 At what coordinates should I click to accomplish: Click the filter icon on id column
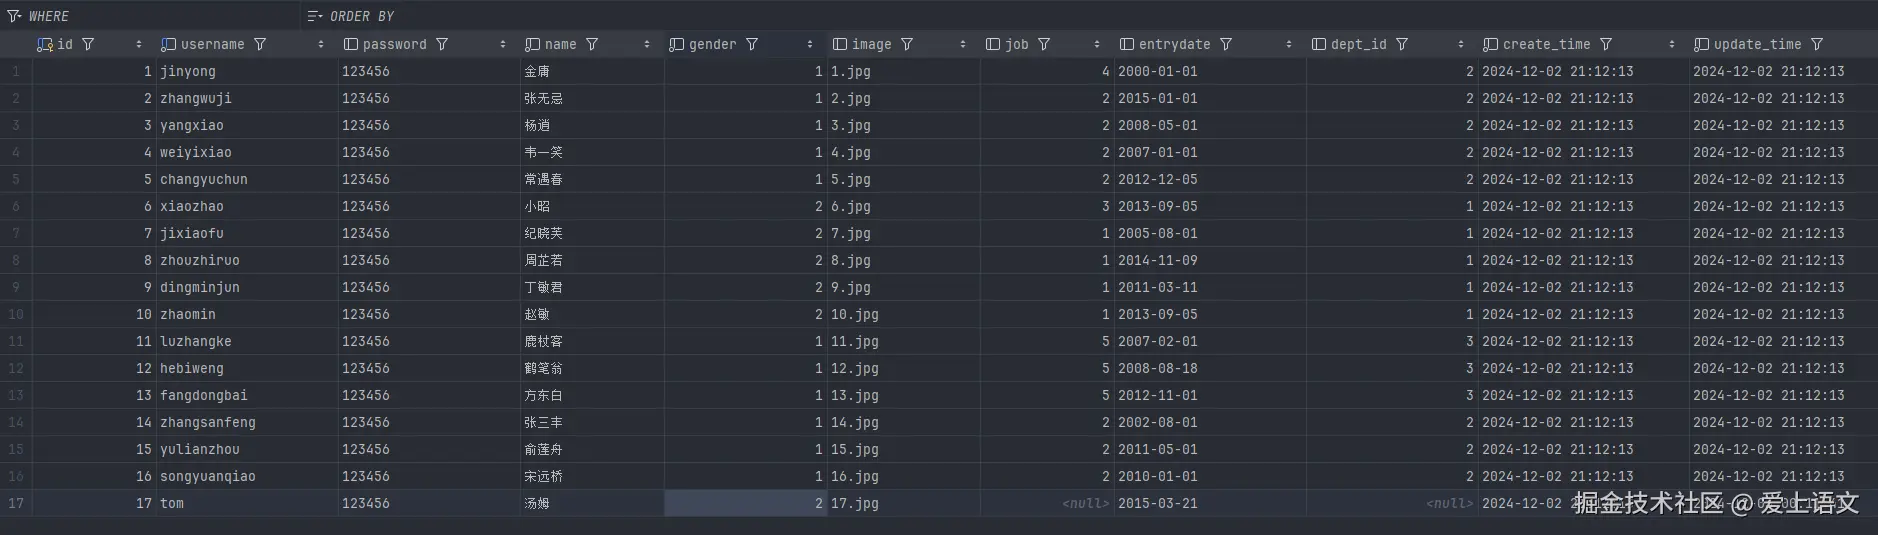[x=88, y=44]
